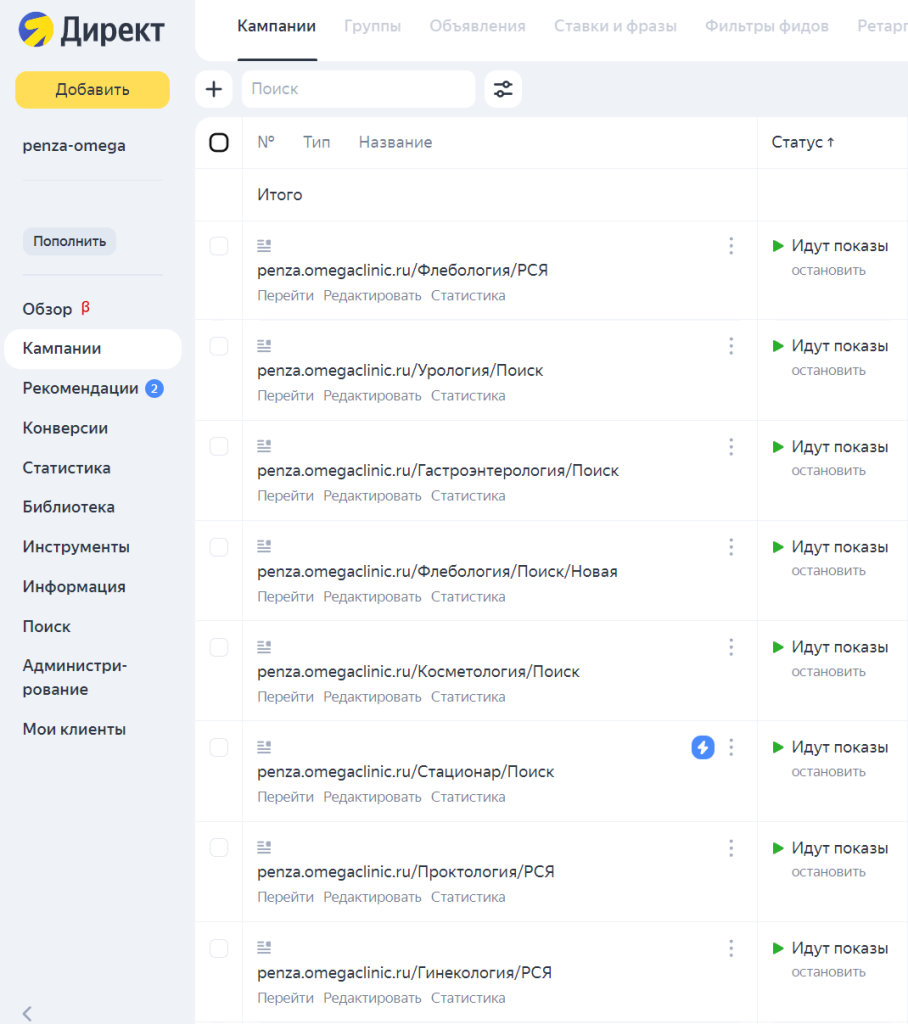908x1024 pixels.
Task: Click green play status icon for Гастроэнтерология/Поиск
Action: tap(778, 447)
